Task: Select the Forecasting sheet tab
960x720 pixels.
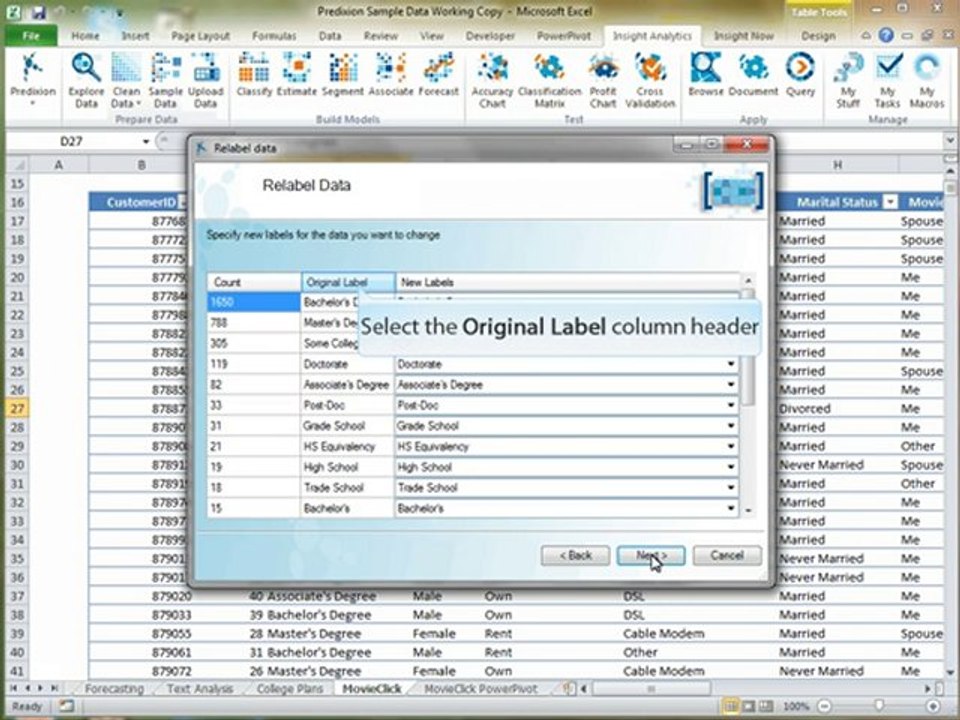Action: 114,688
